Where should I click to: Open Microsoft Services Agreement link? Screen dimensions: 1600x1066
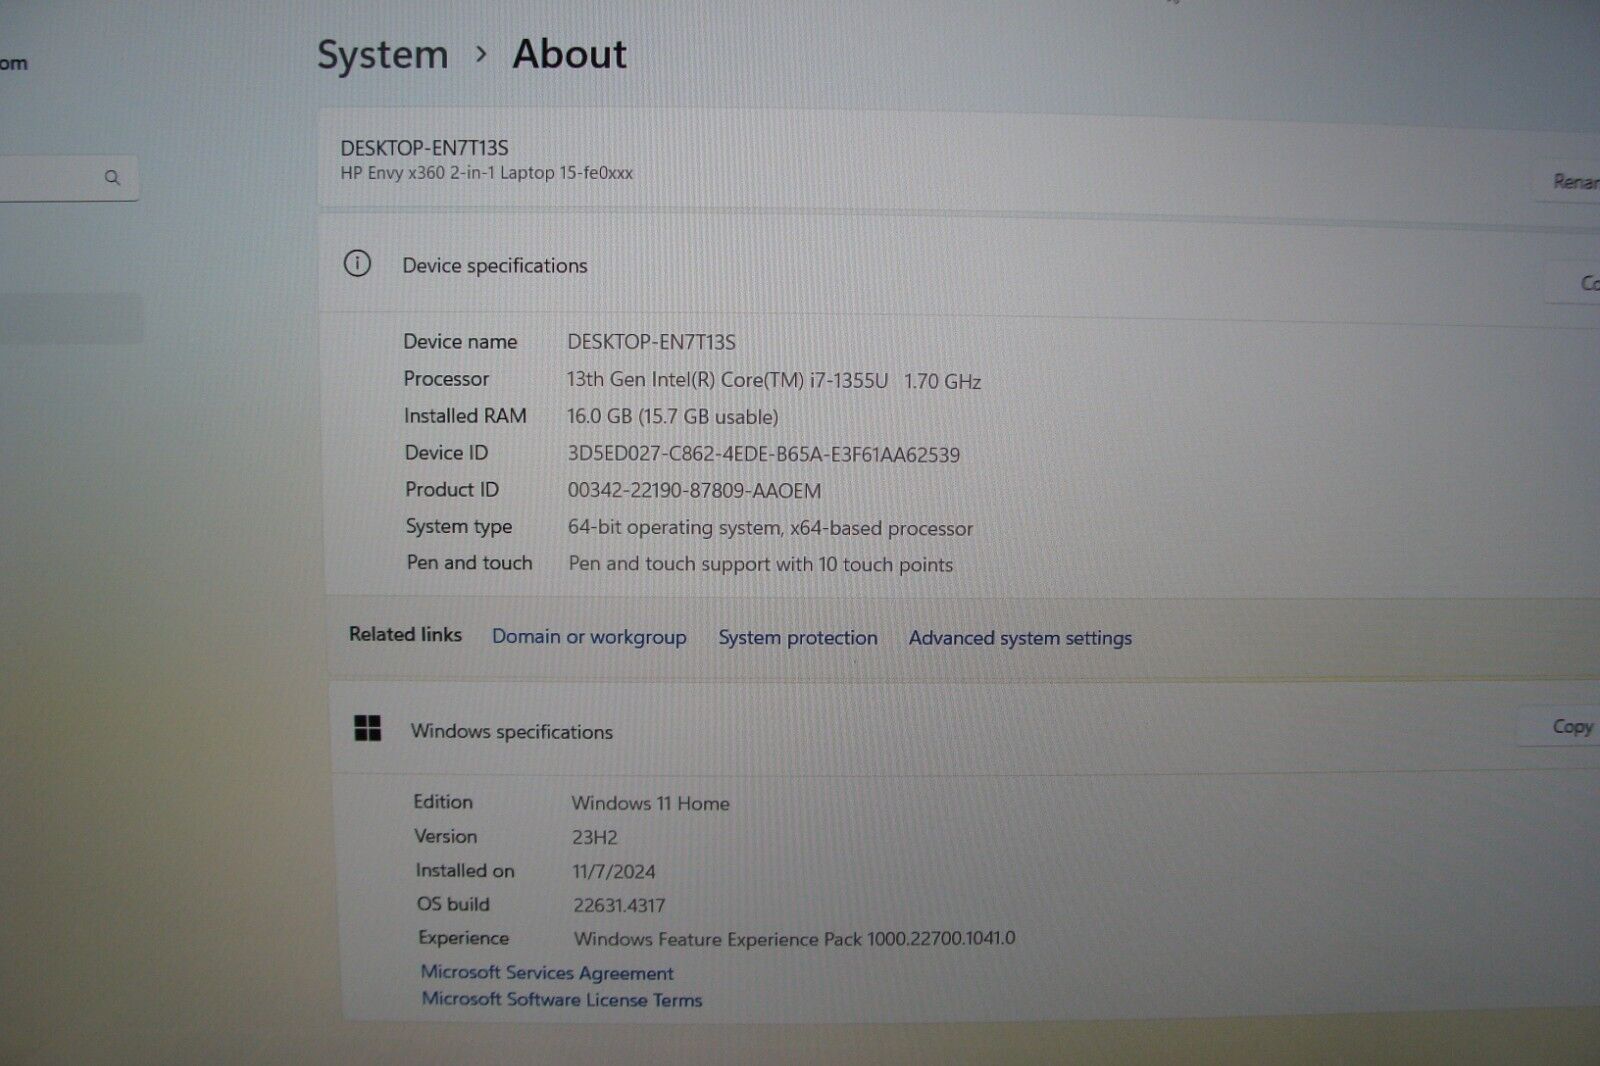coord(547,972)
